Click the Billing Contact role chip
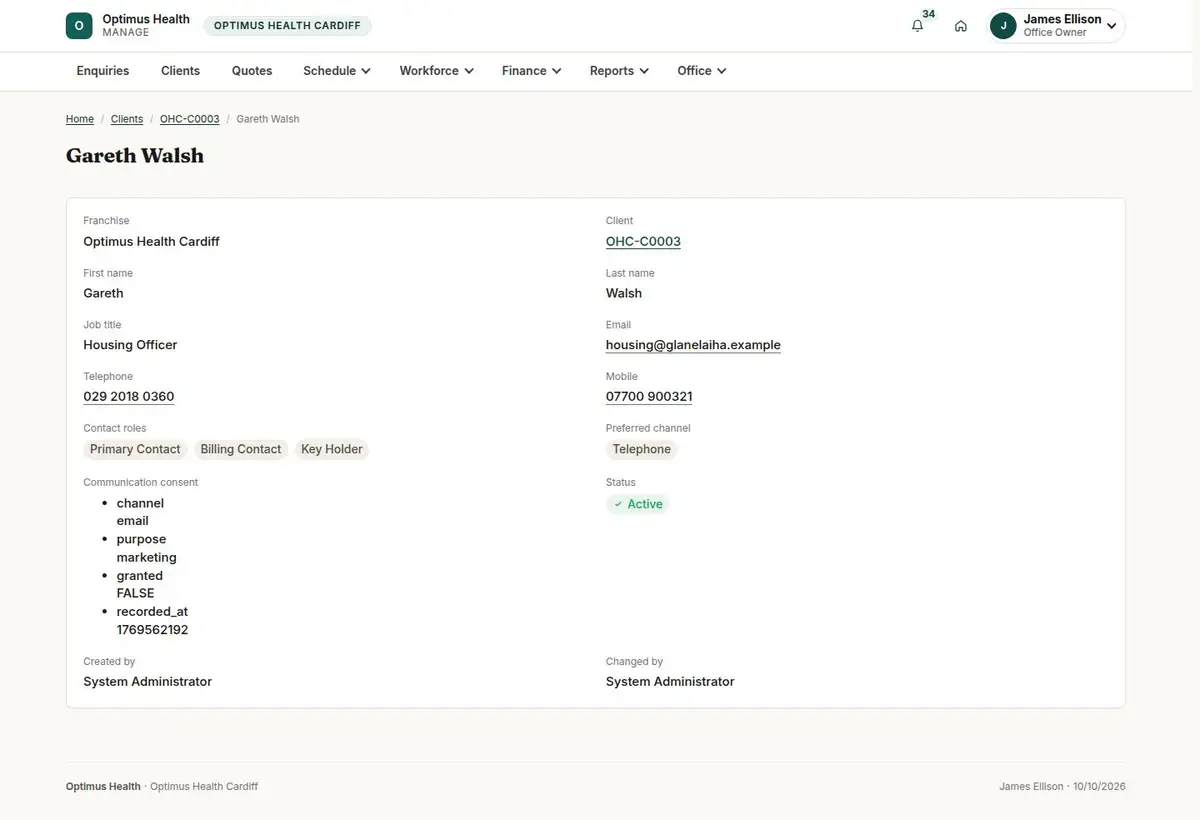This screenshot has width=1200, height=820. tap(241, 450)
